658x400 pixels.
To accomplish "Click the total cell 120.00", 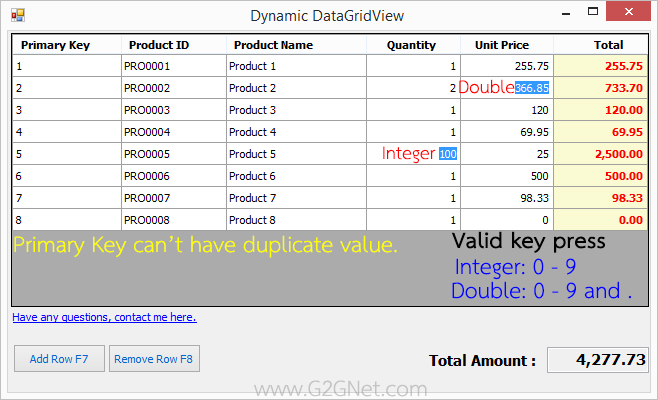I will pyautogui.click(x=601, y=110).
